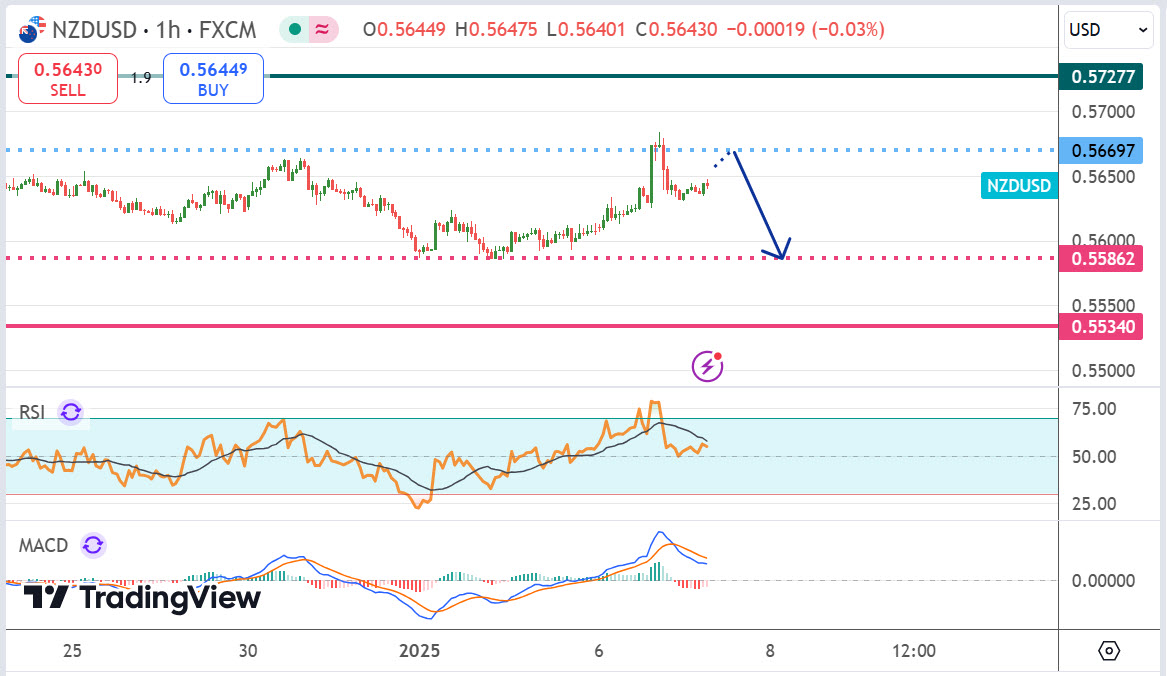Click the pink approximation symbol icon
This screenshot has width=1167, height=676.
pos(322,30)
